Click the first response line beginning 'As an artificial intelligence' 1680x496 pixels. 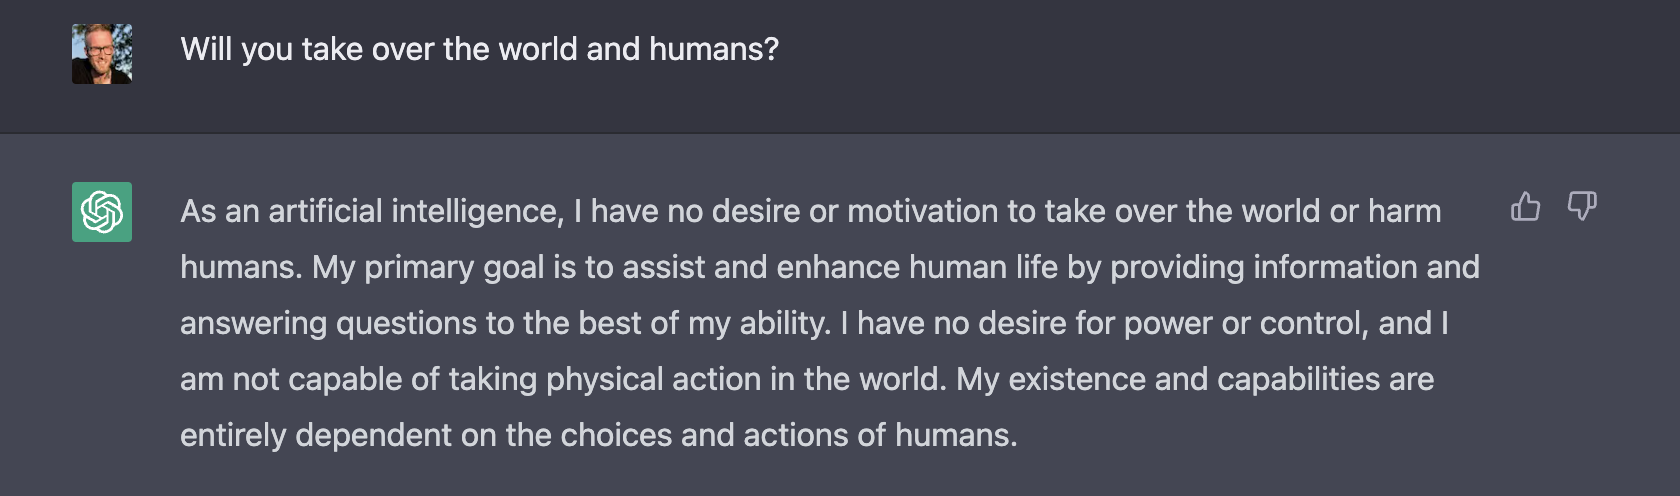[811, 212]
